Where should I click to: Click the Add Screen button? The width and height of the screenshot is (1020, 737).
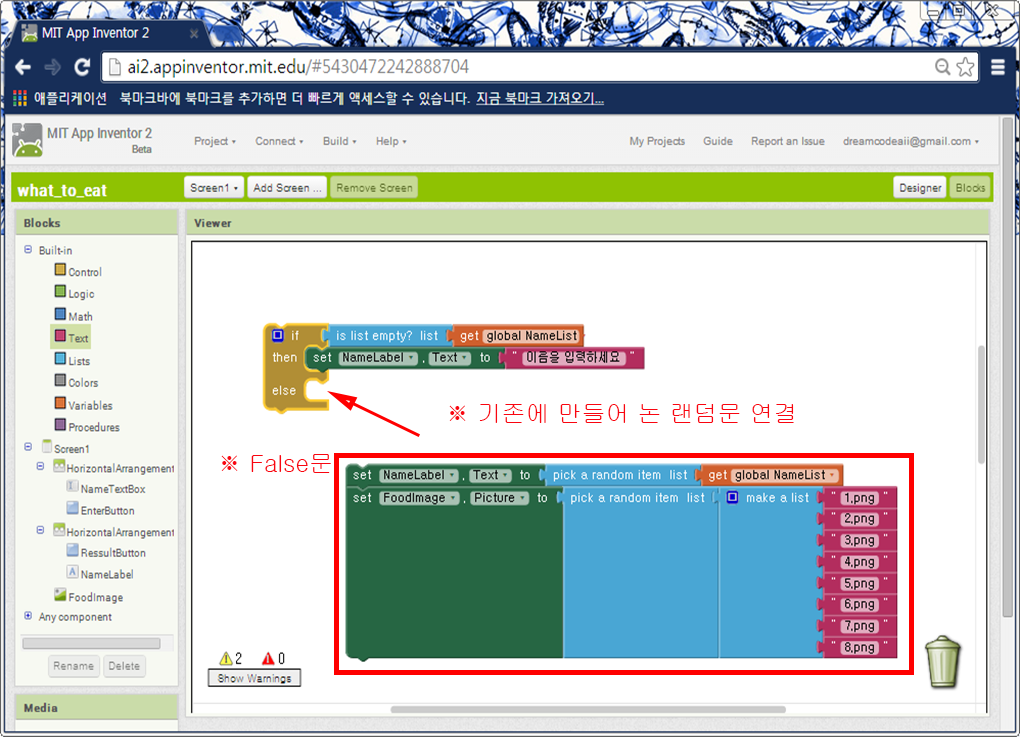click(x=287, y=187)
